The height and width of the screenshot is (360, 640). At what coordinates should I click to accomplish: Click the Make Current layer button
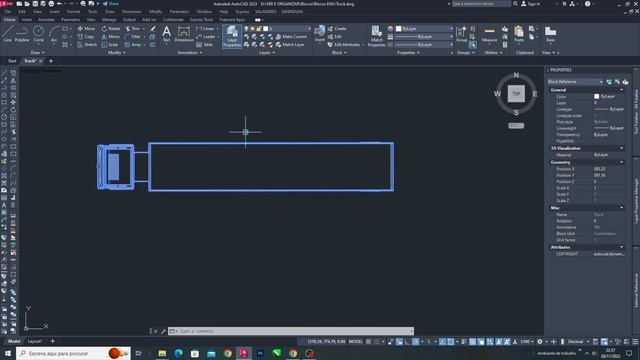[x=291, y=36]
